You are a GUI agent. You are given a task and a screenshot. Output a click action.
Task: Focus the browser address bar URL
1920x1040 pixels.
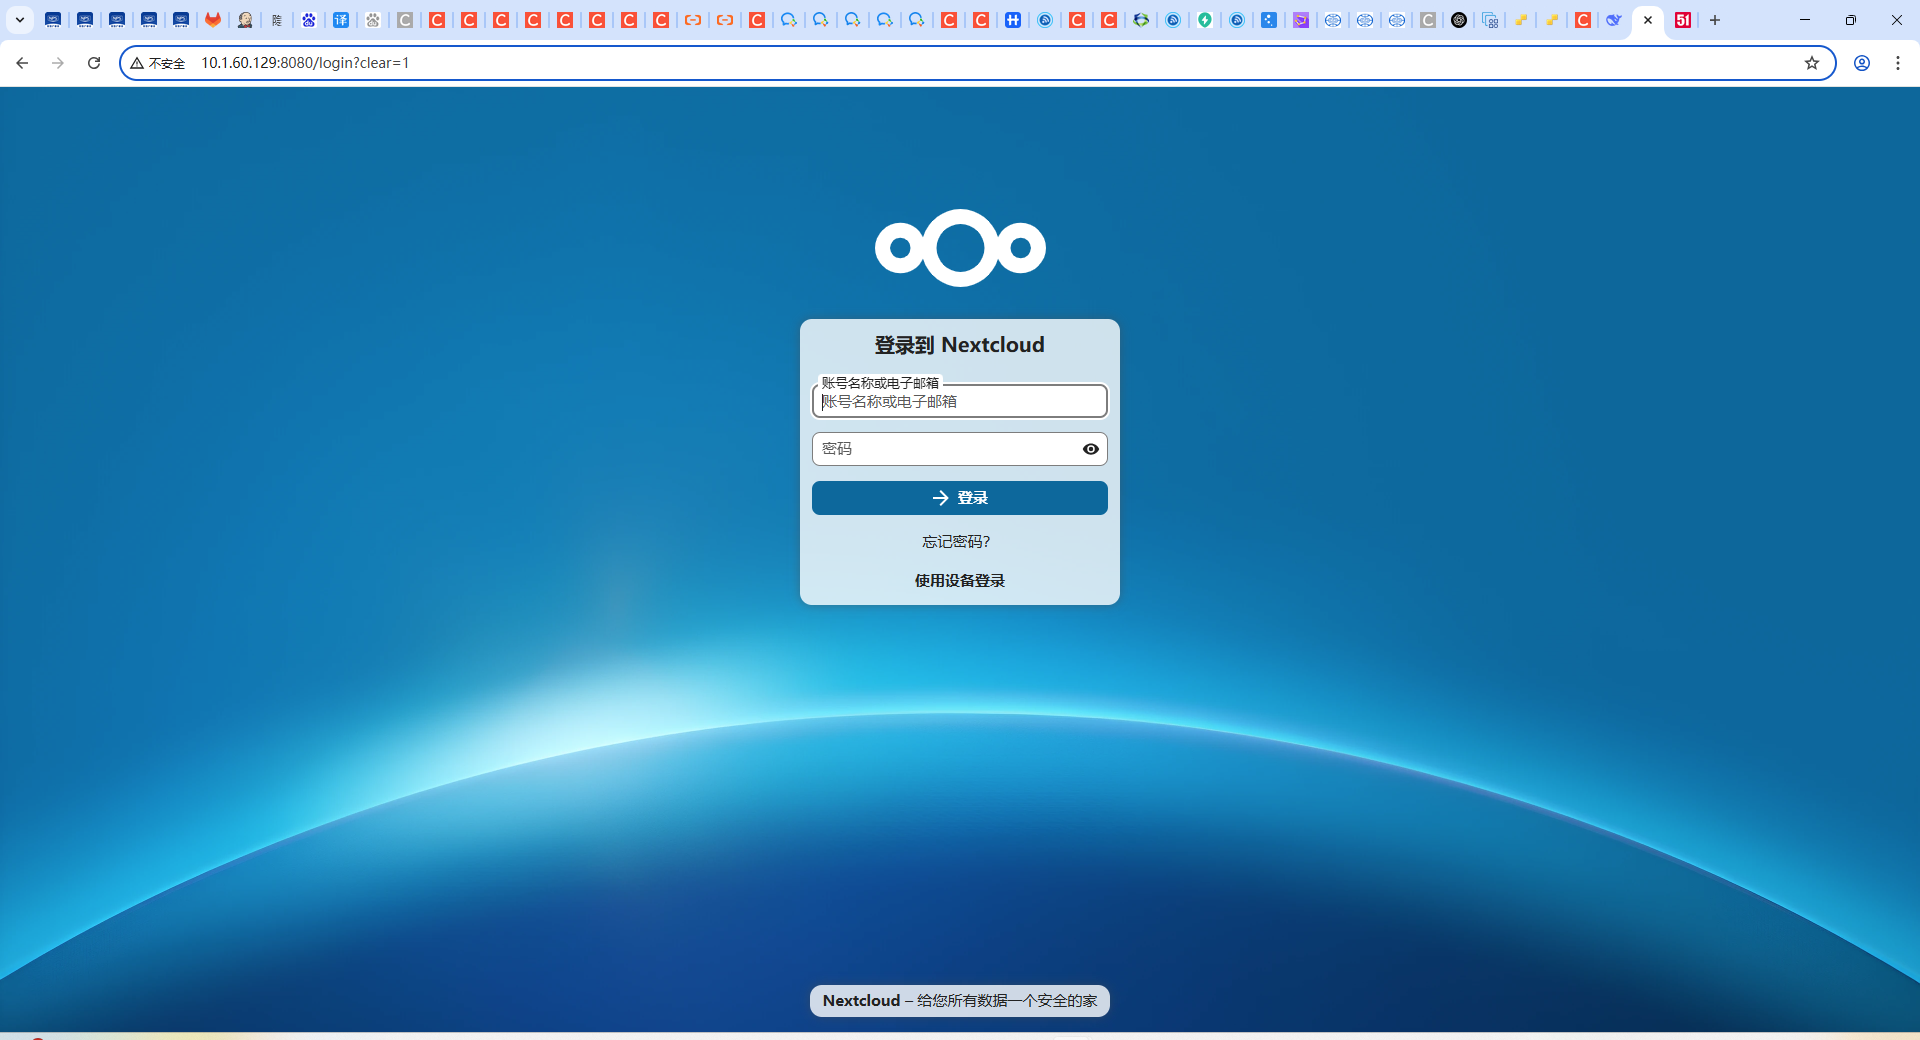(x=305, y=63)
